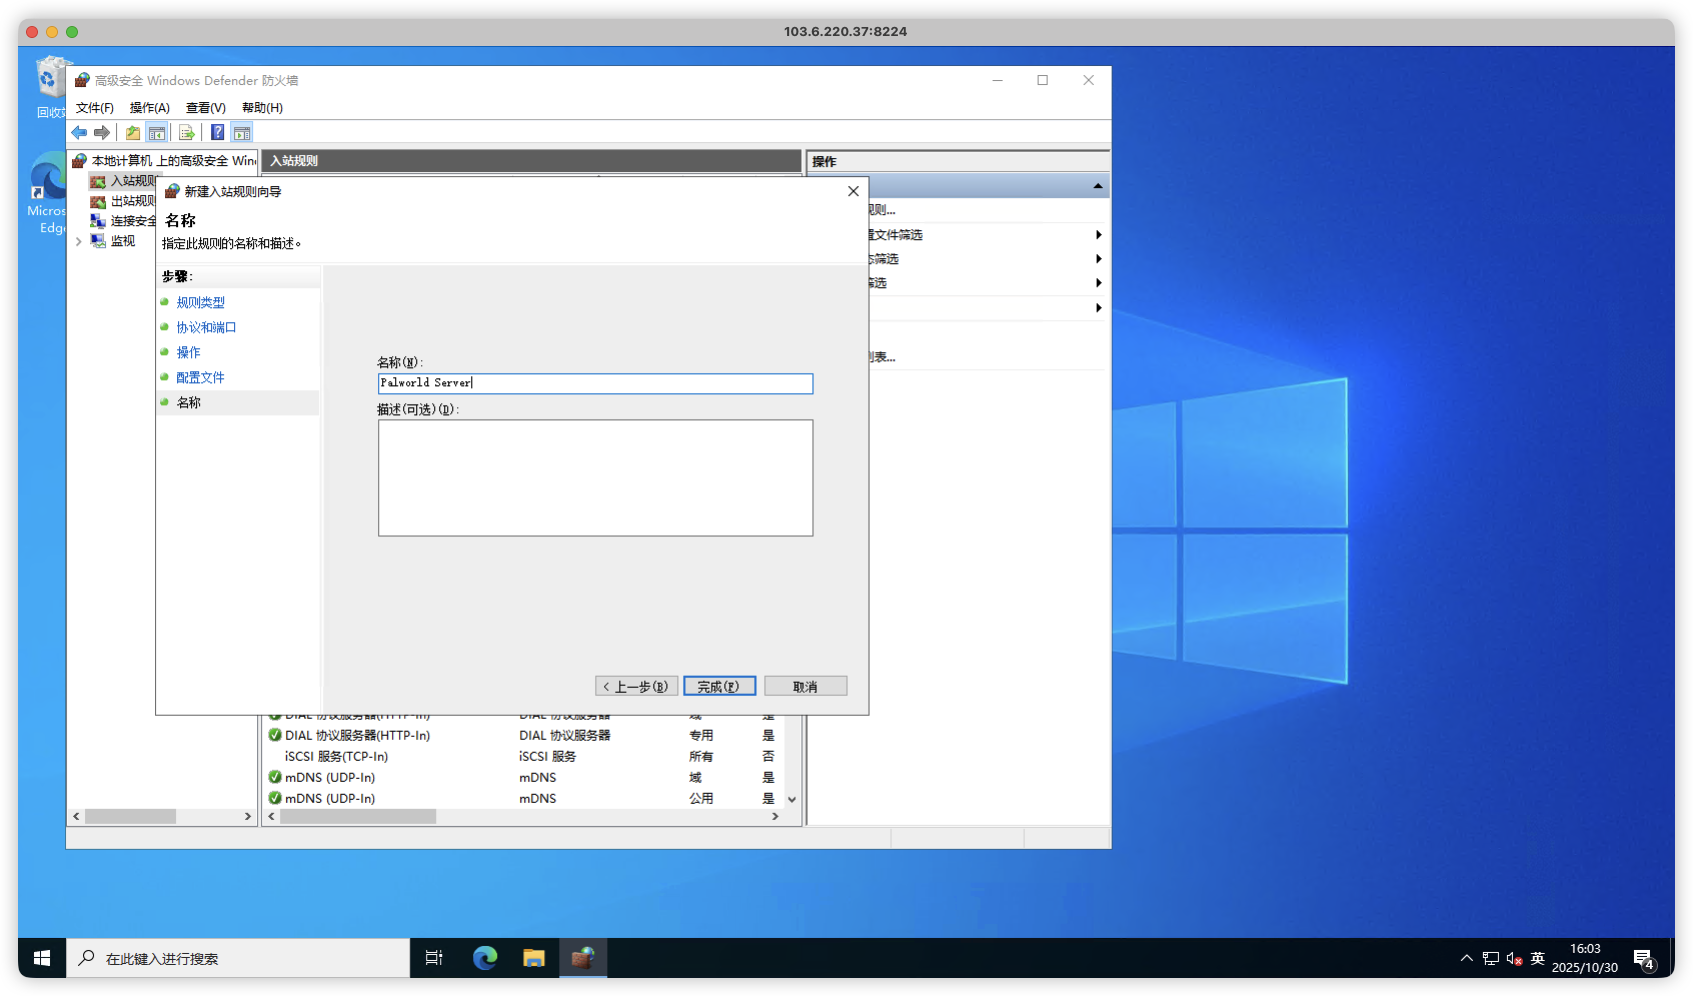Go to the 协议和端口 wizard step

(x=206, y=327)
